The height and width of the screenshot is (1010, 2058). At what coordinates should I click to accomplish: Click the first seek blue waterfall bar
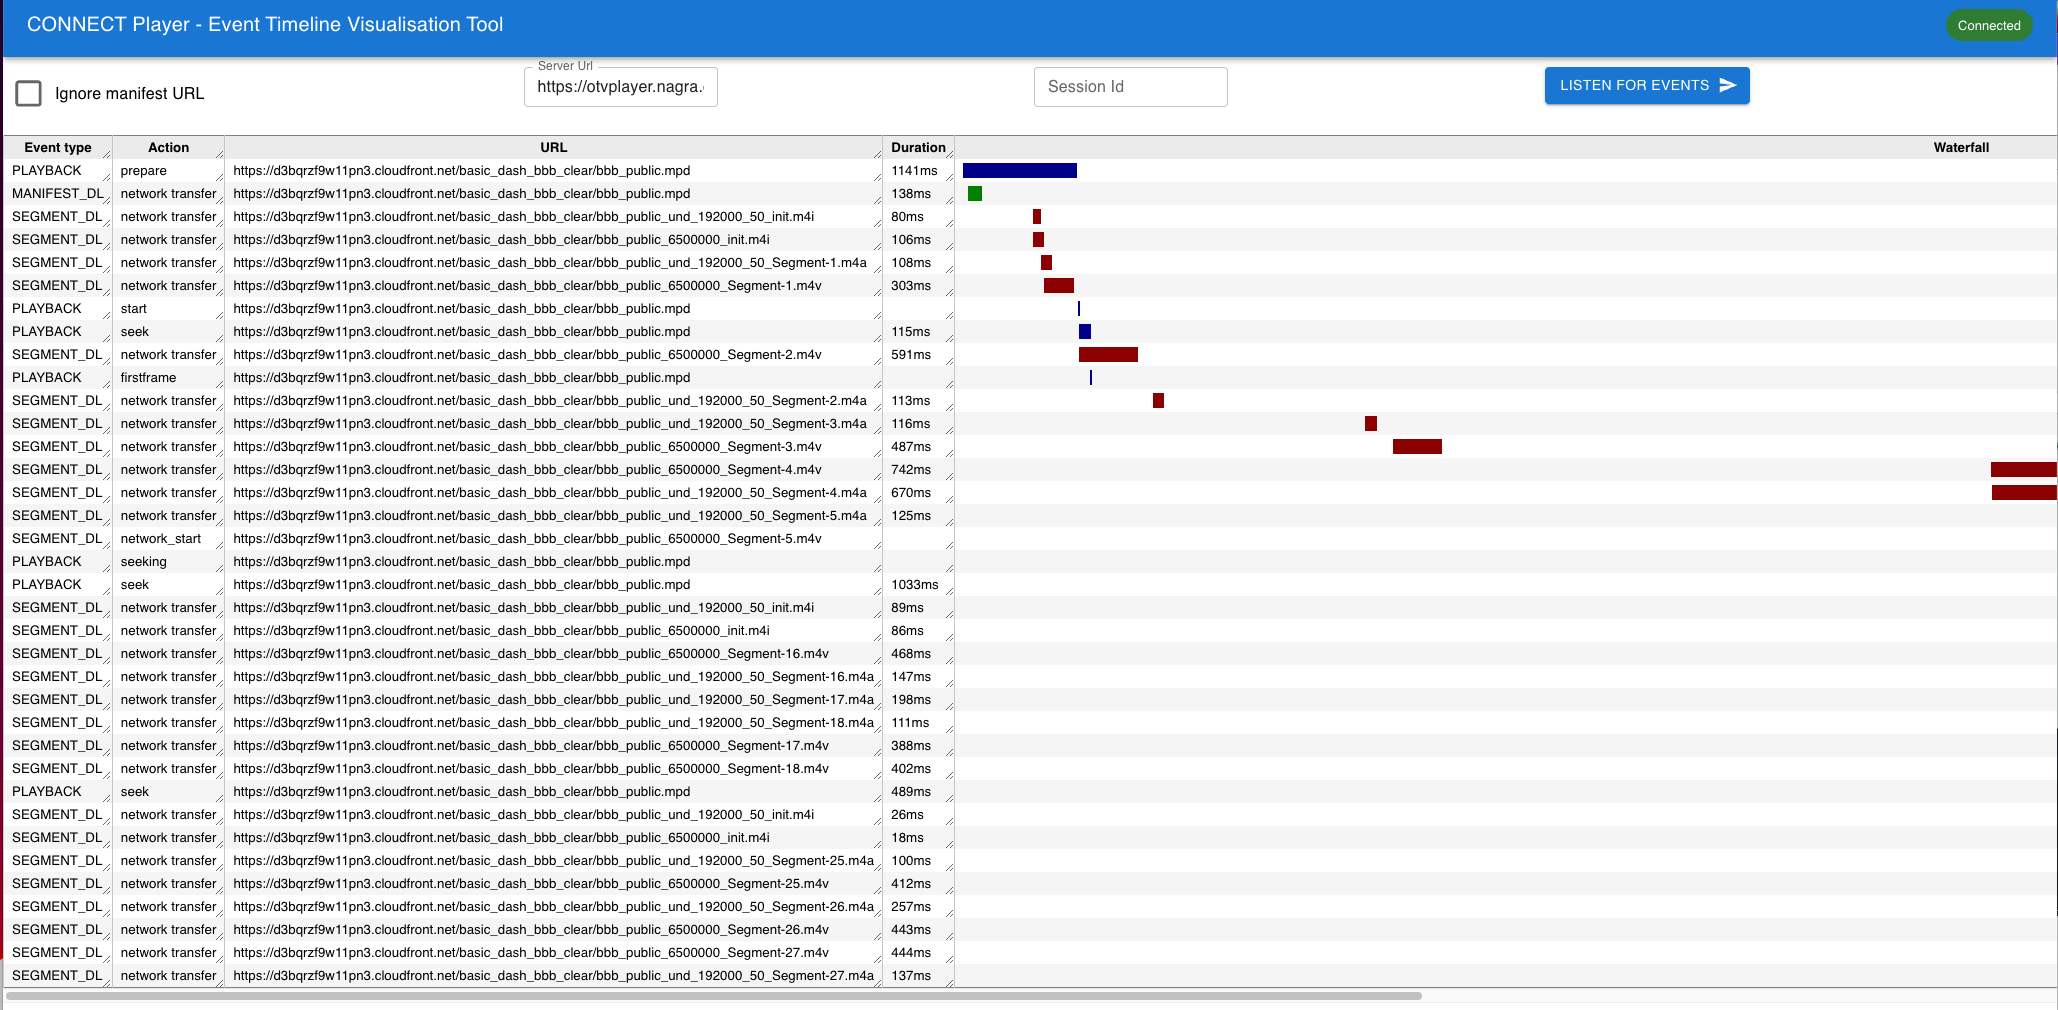[x=1085, y=332]
